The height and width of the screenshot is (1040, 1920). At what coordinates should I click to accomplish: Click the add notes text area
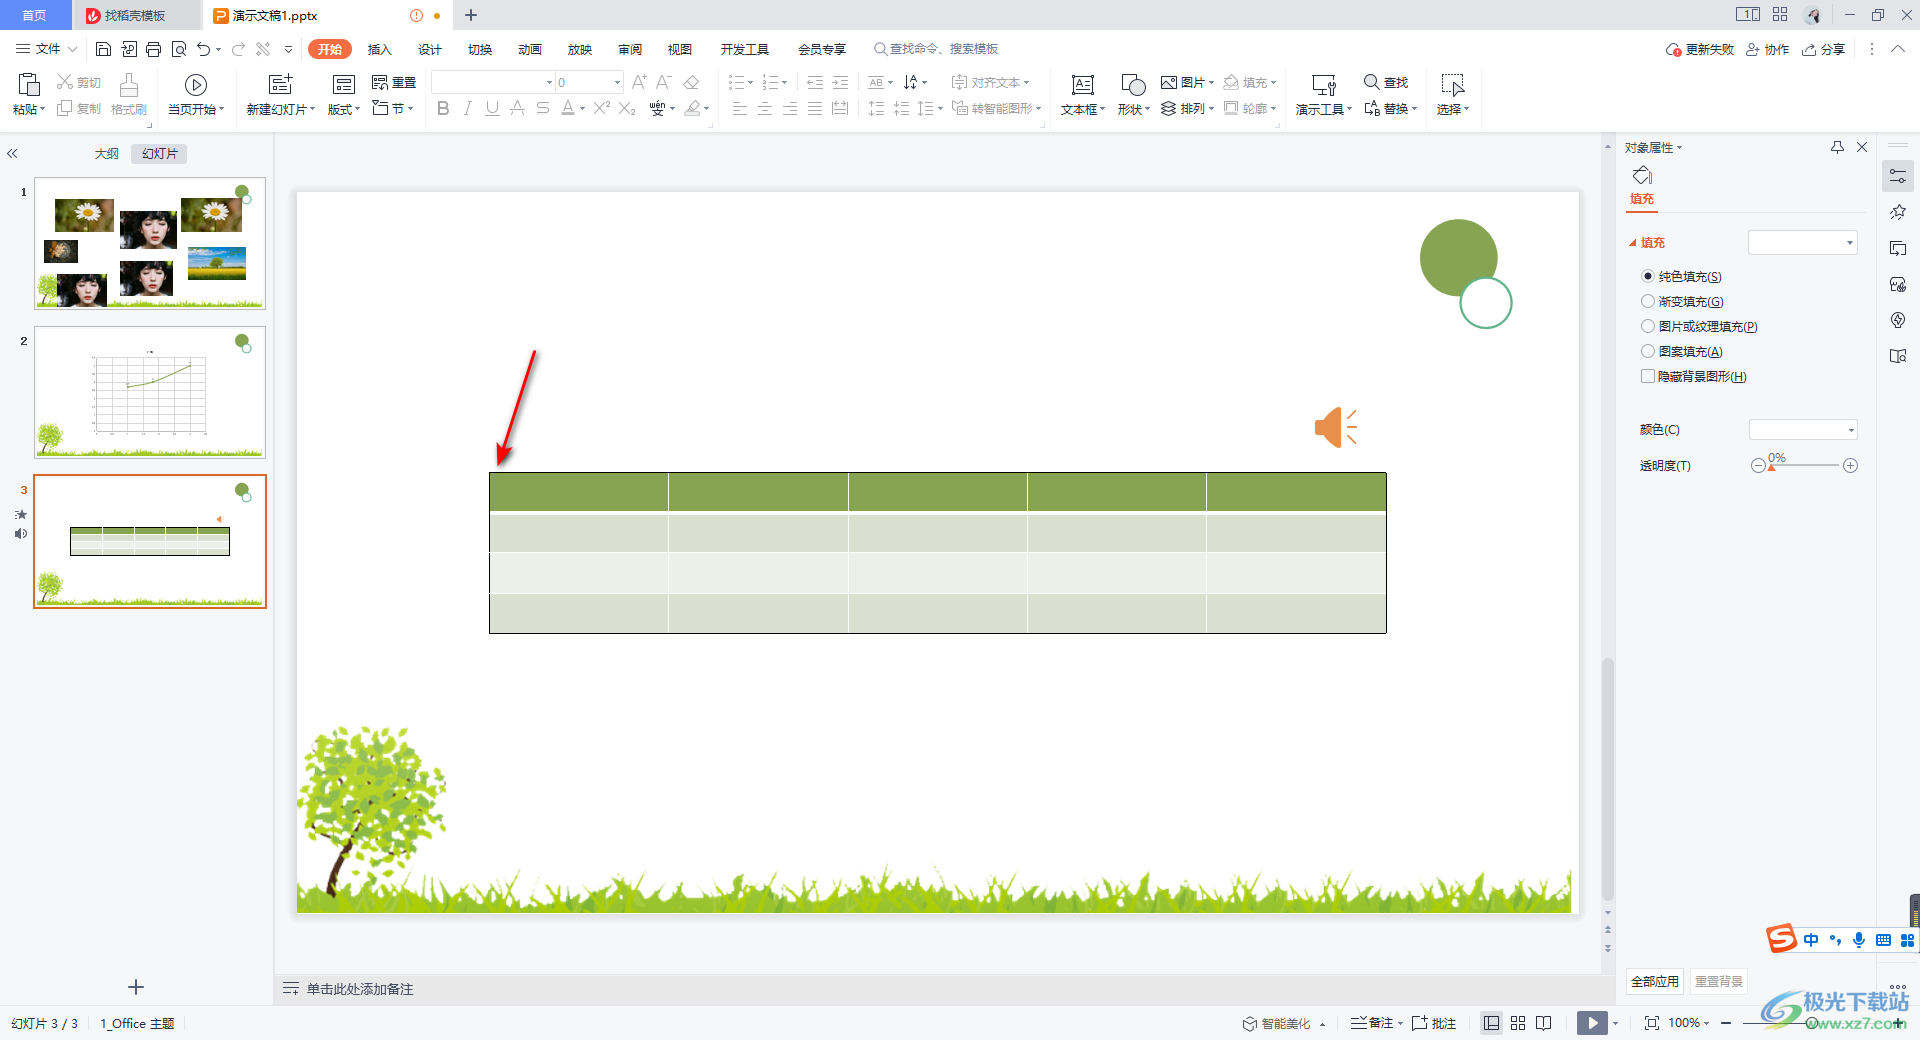360,989
